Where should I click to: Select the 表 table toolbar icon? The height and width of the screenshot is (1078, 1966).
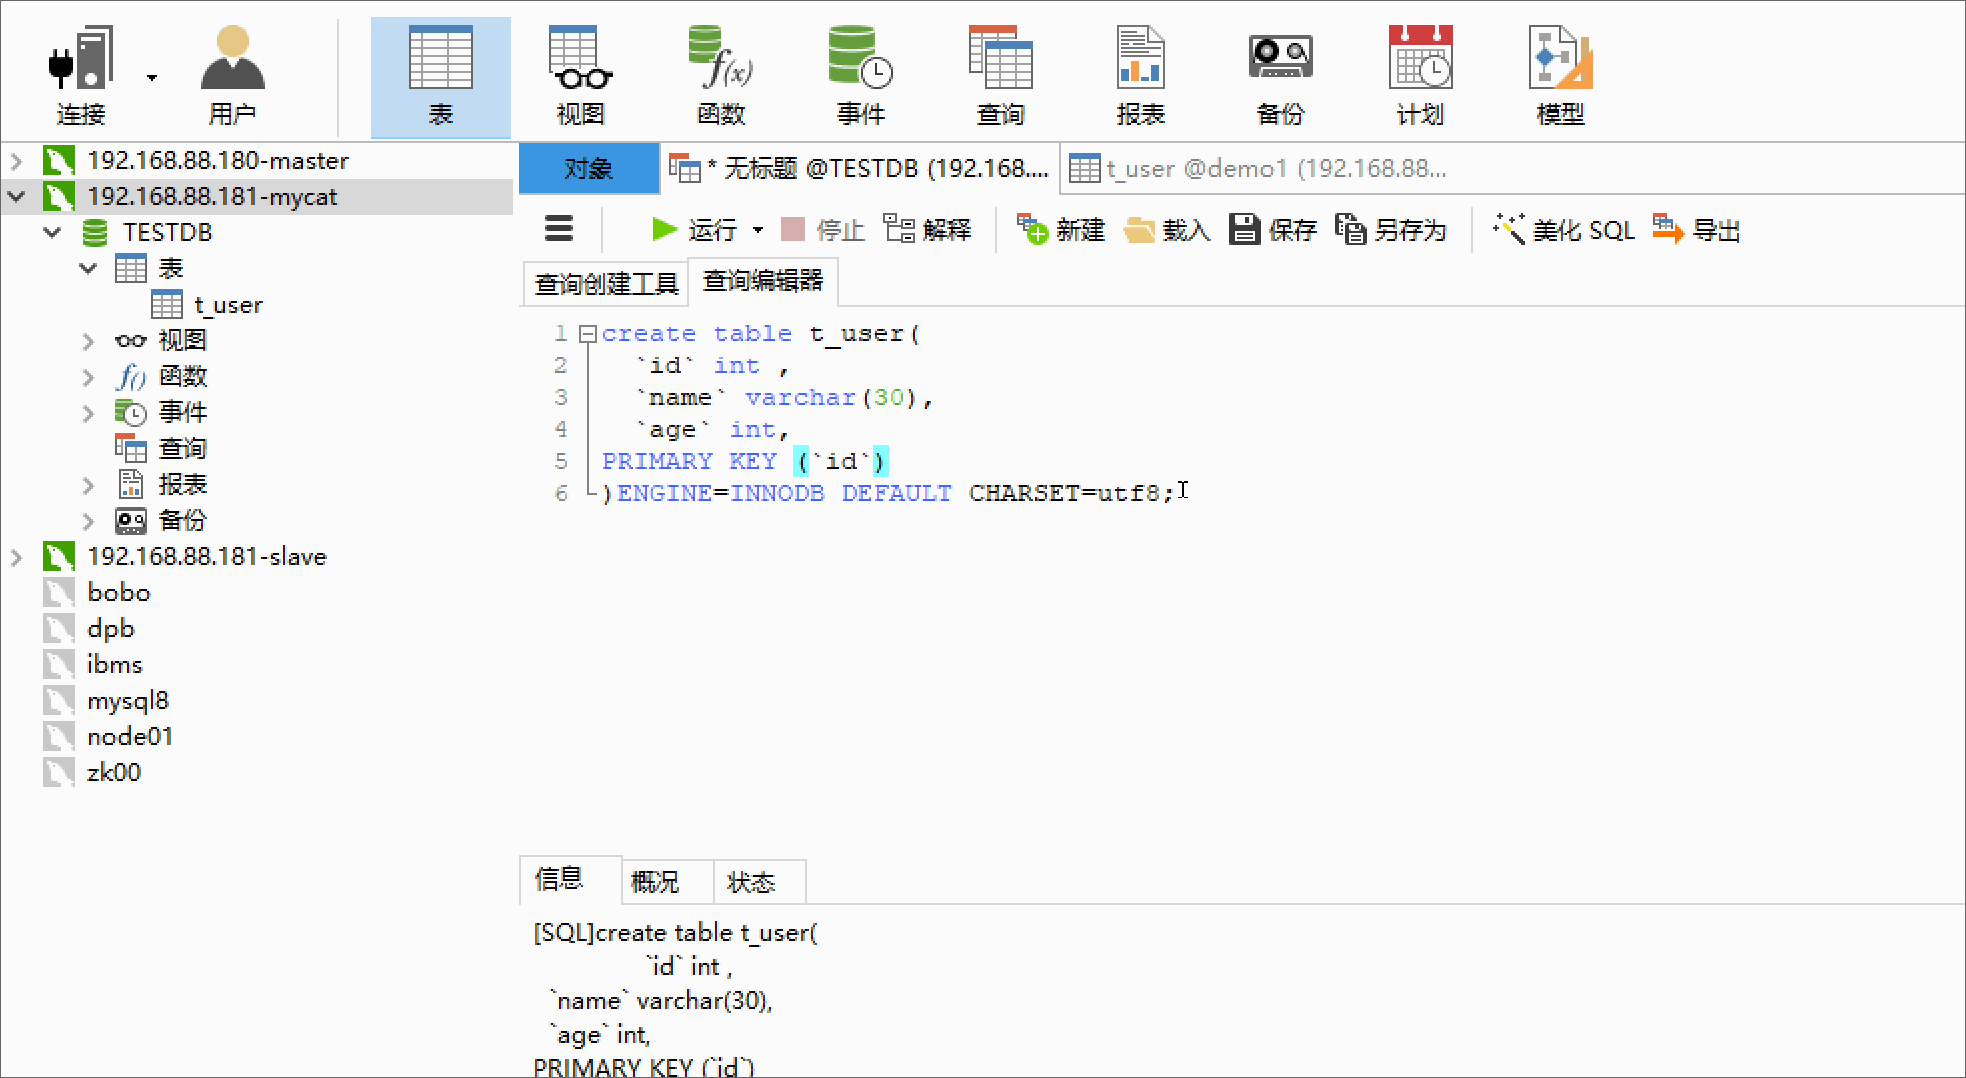[x=441, y=76]
